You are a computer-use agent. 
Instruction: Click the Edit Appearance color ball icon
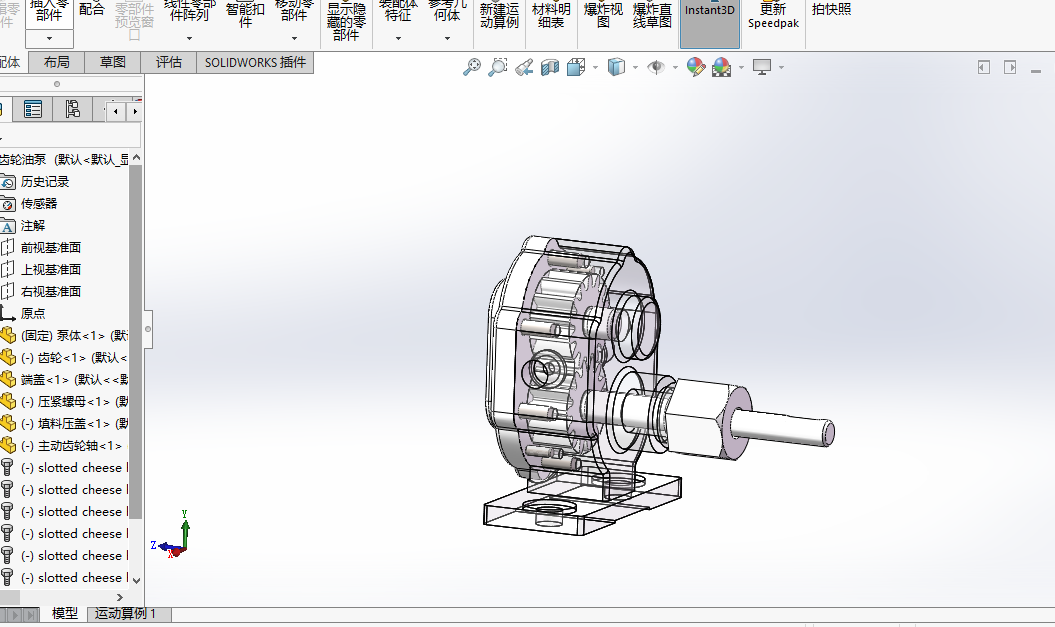point(696,67)
